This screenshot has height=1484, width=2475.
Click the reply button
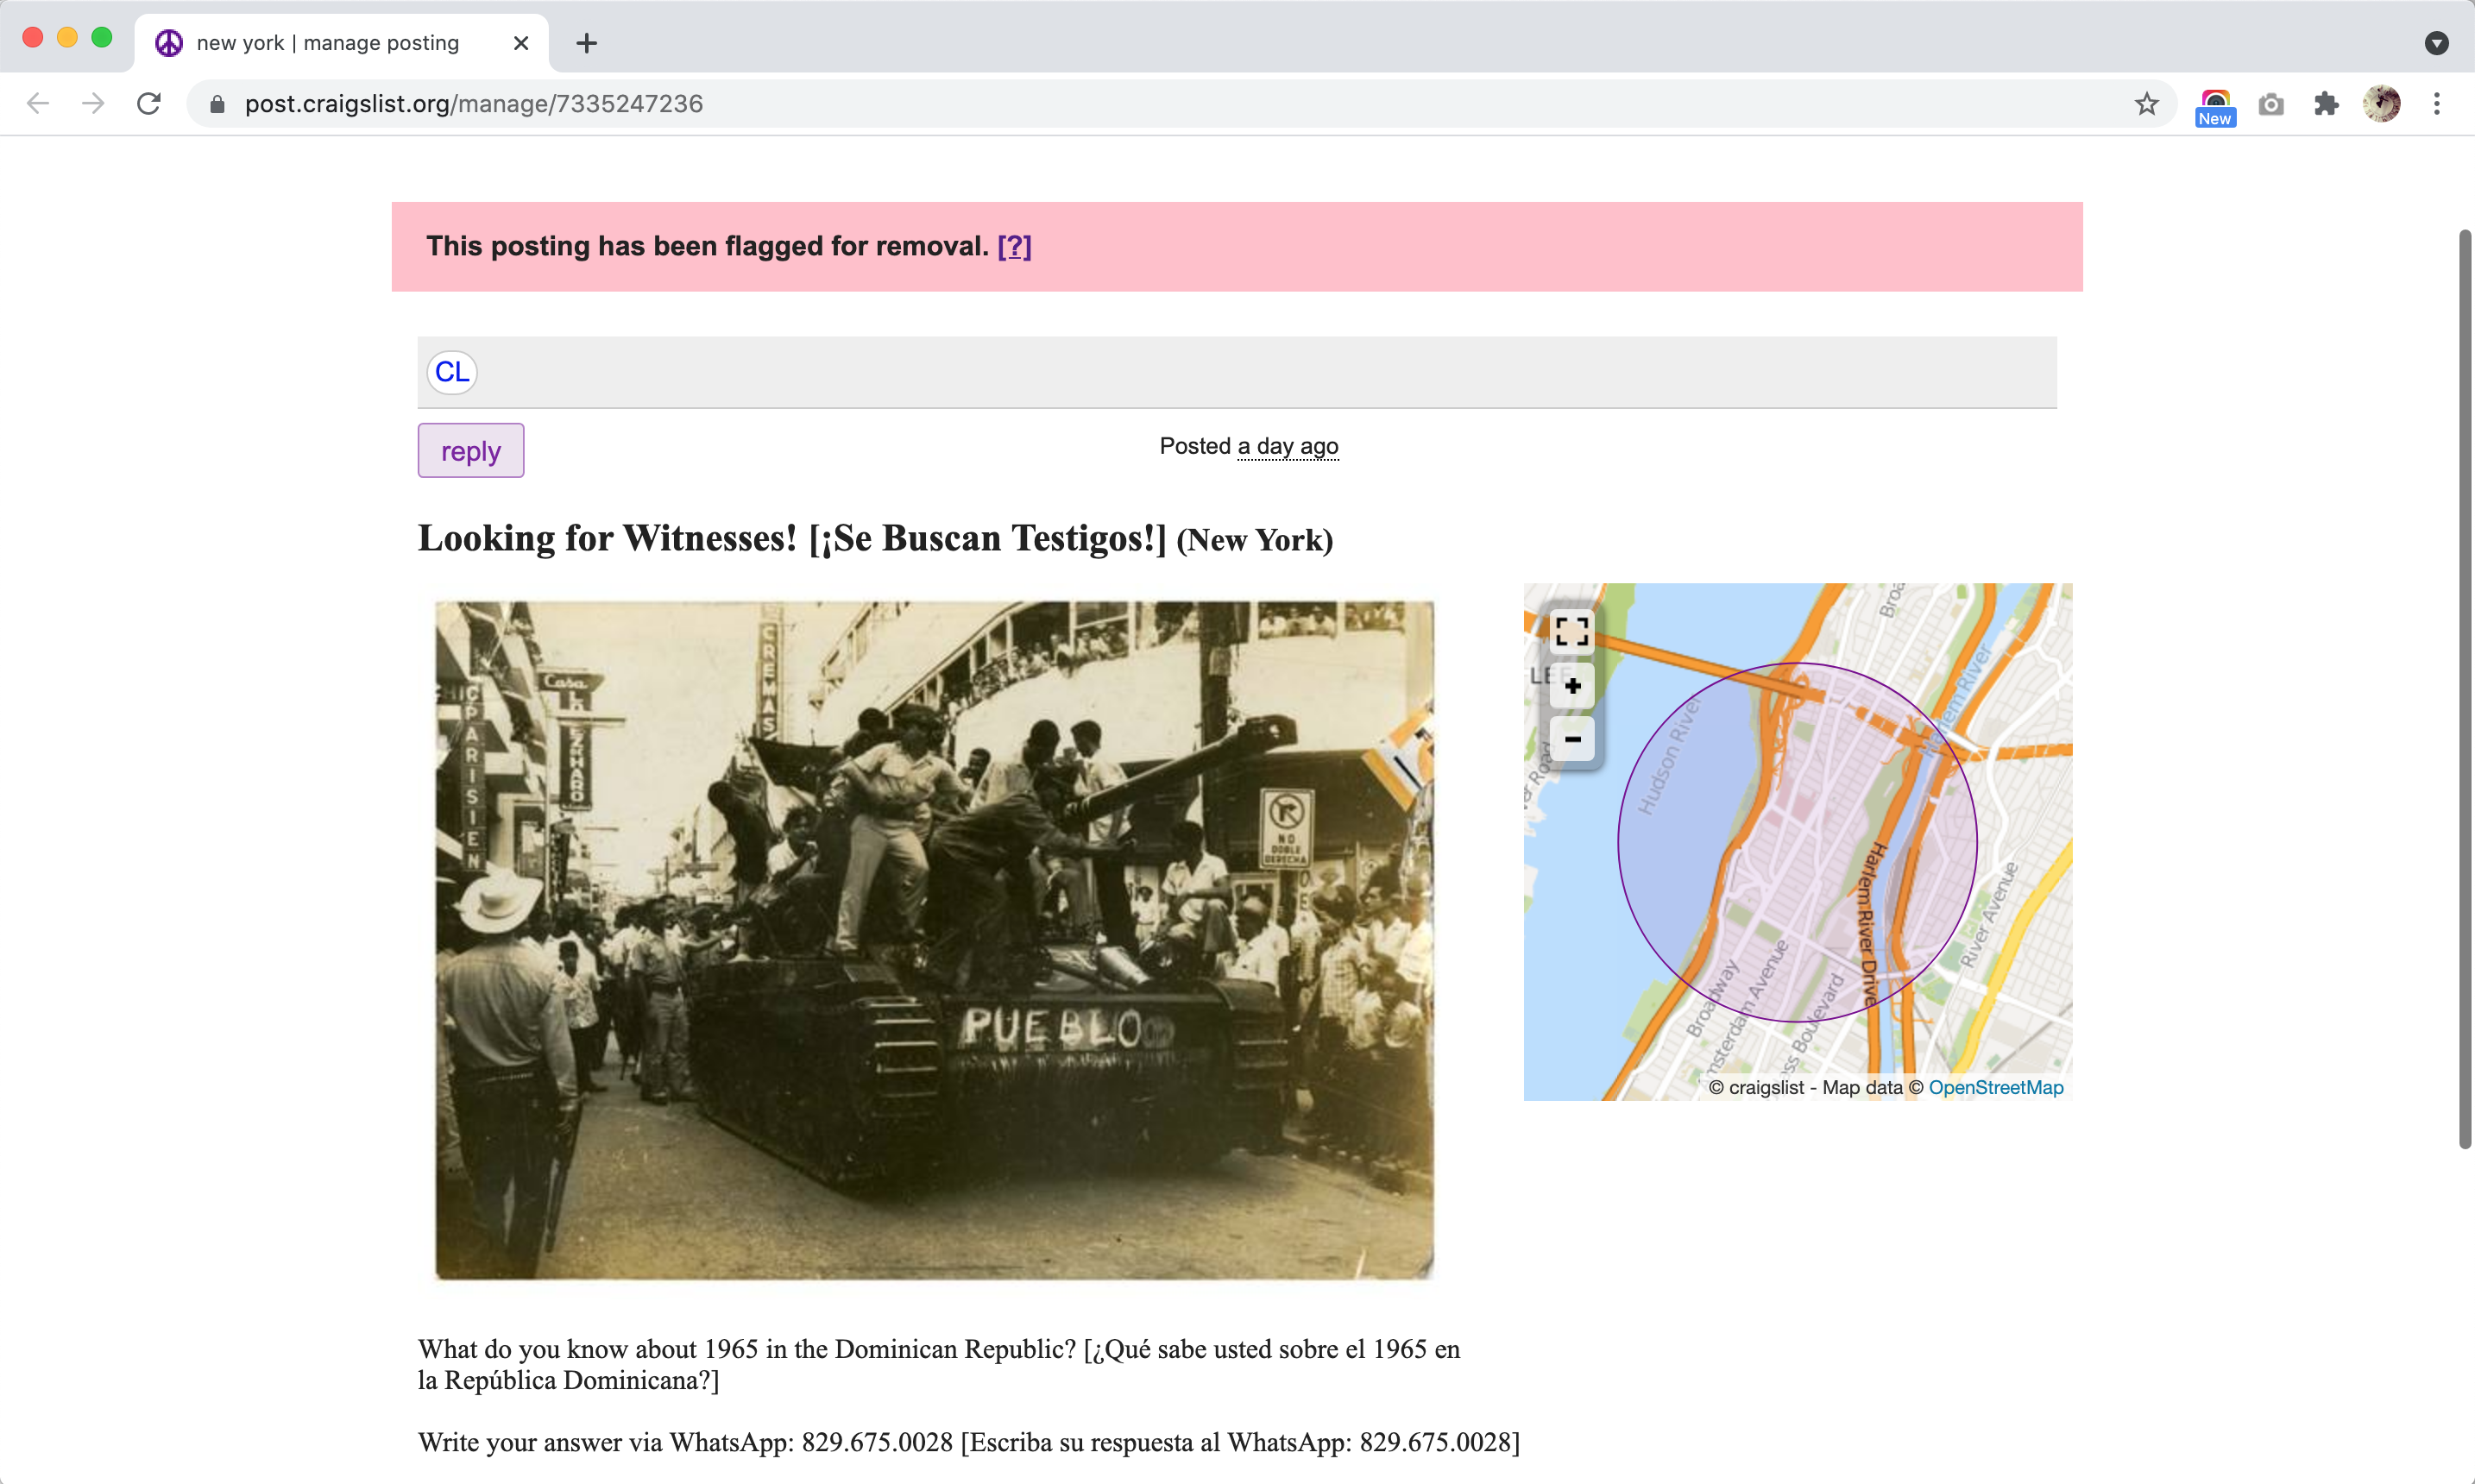[470, 451]
